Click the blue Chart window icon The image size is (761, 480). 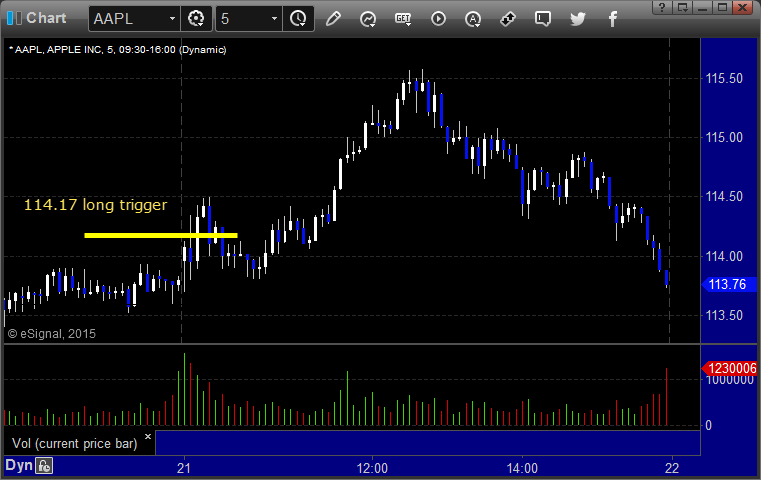coord(14,18)
